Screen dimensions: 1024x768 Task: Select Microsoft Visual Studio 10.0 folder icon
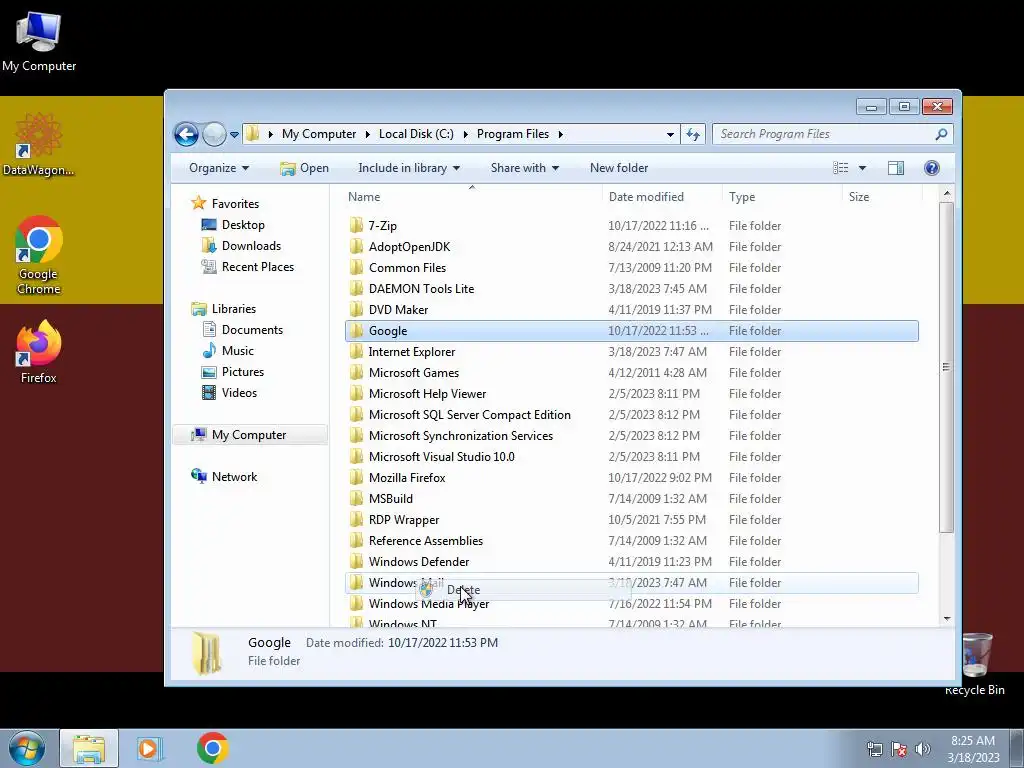[356, 456]
